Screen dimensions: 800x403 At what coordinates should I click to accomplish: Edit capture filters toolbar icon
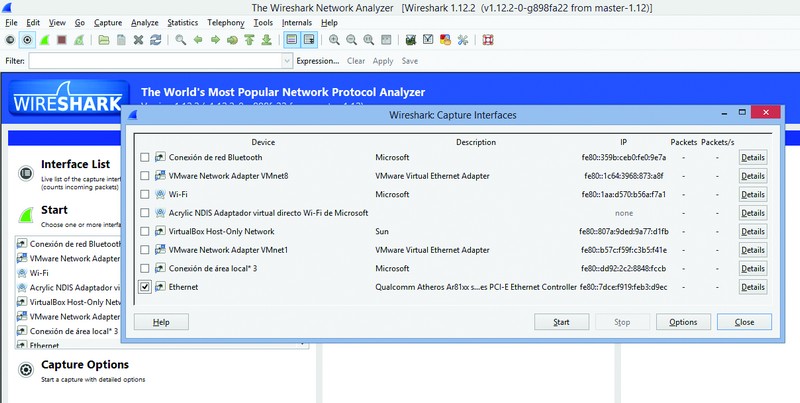tap(411, 40)
